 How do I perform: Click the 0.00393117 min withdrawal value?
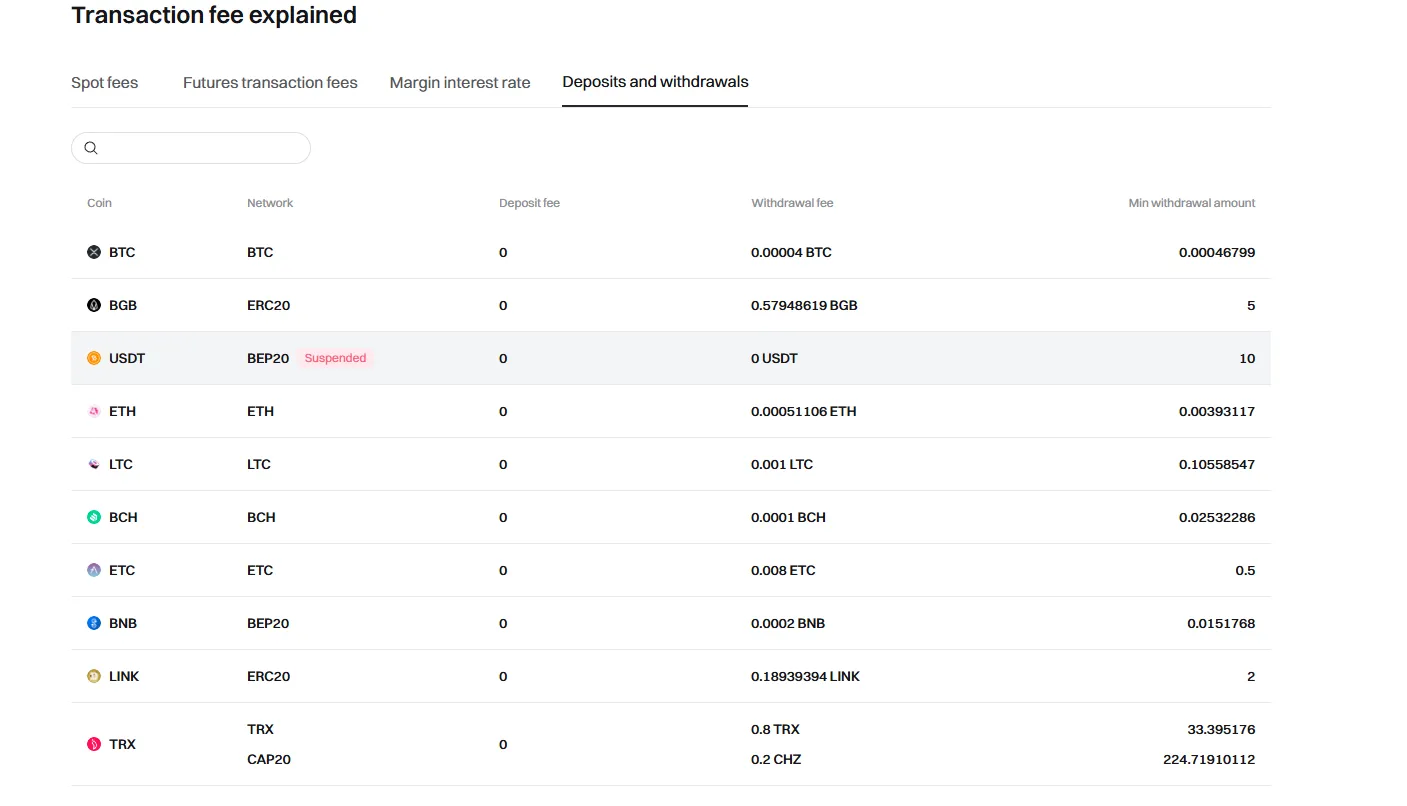point(1217,411)
